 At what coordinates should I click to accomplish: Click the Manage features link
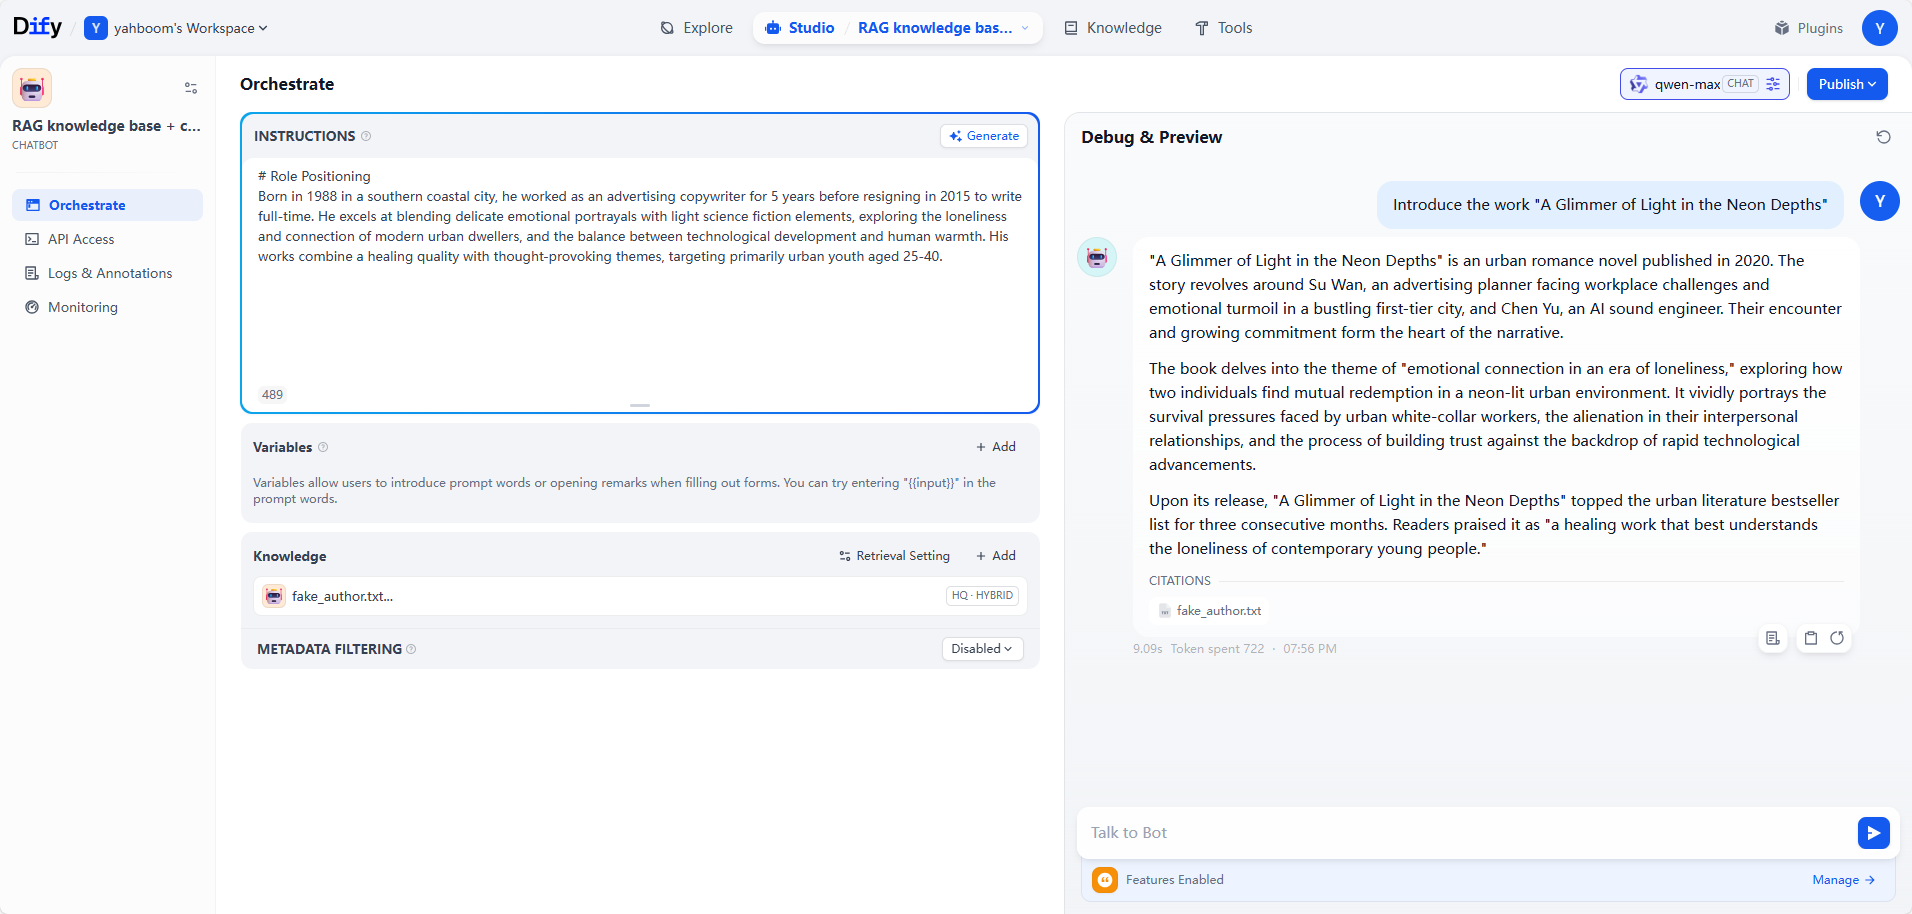pos(1844,880)
